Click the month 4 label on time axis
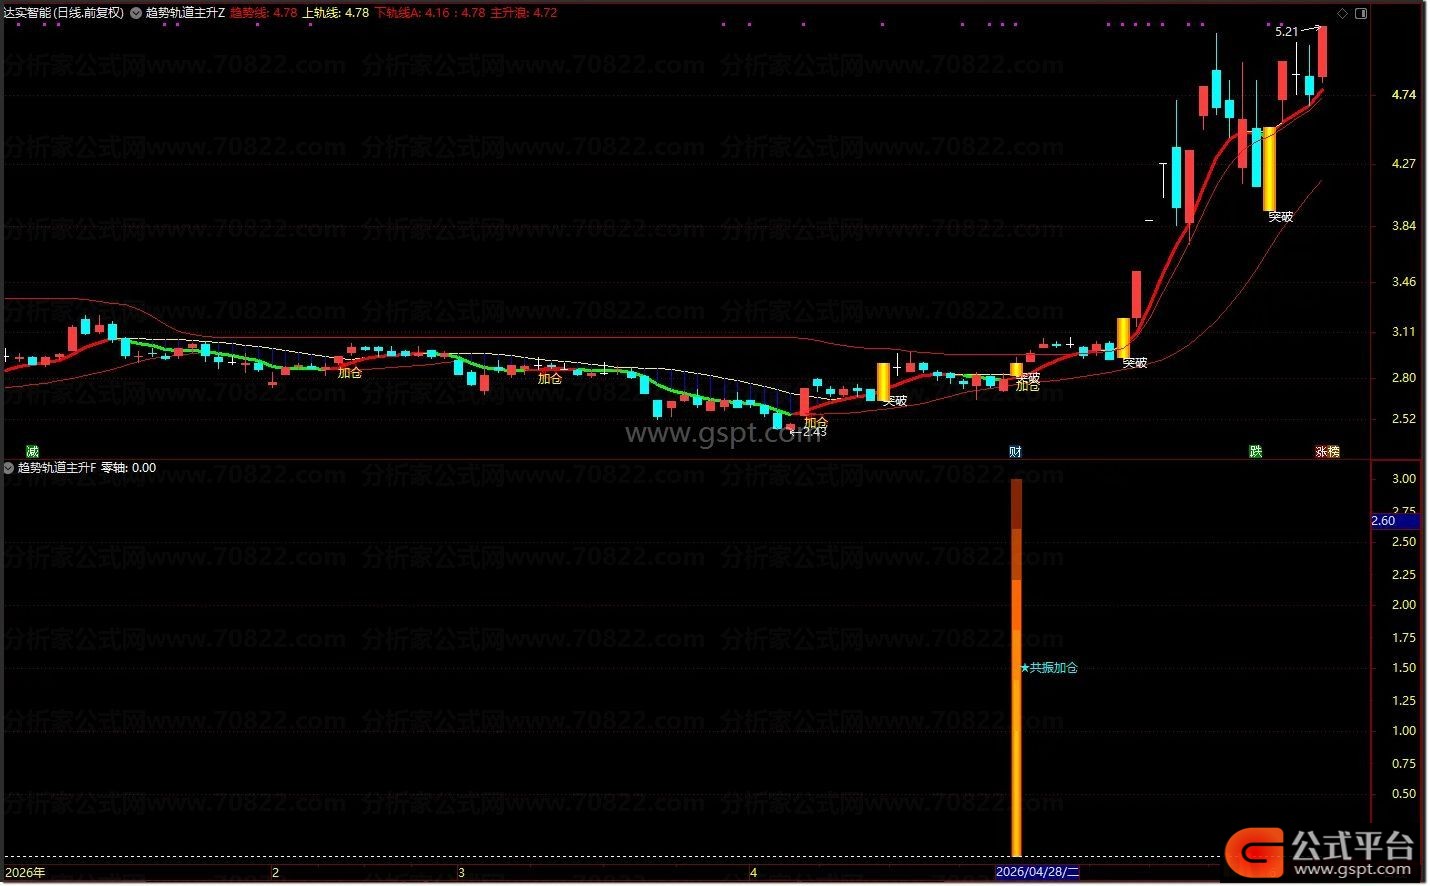Image resolution: width=1430 pixels, height=886 pixels. [x=753, y=872]
